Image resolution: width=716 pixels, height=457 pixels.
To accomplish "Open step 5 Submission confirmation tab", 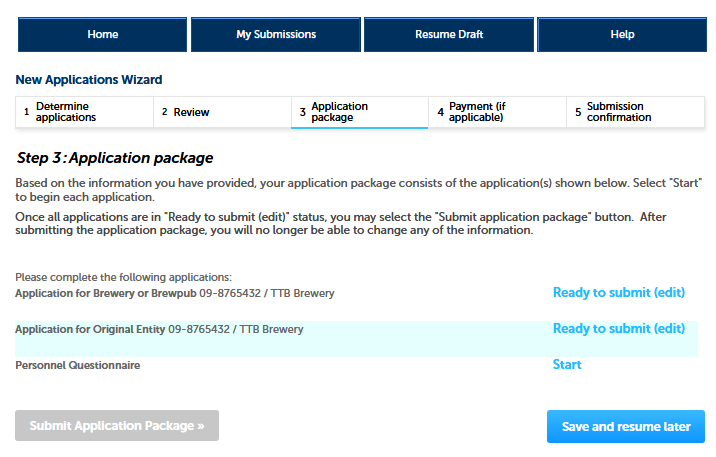I will coord(635,112).
